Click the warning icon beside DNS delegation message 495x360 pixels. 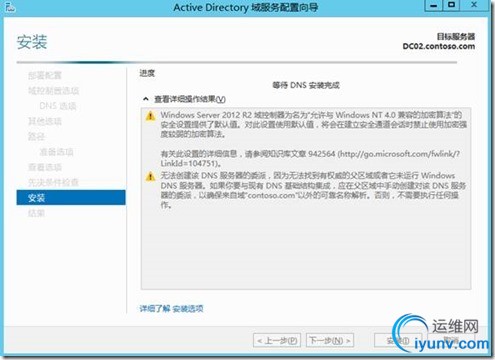click(151, 176)
